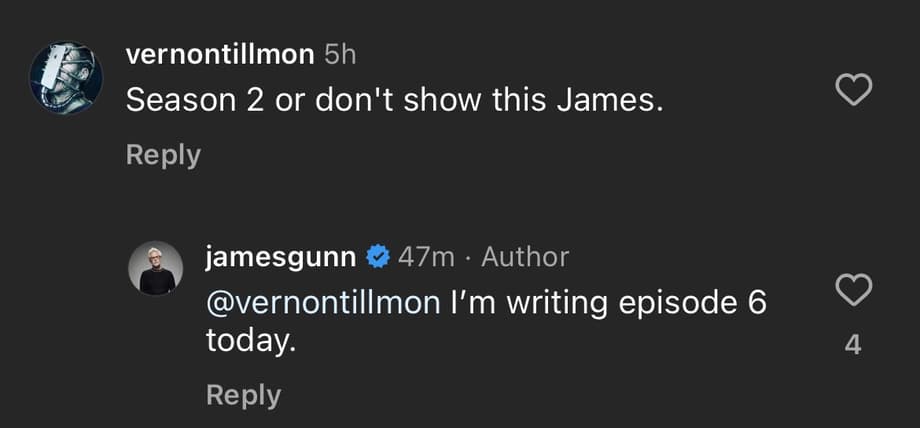
Task: Select the Author label
Action: click(x=525, y=257)
